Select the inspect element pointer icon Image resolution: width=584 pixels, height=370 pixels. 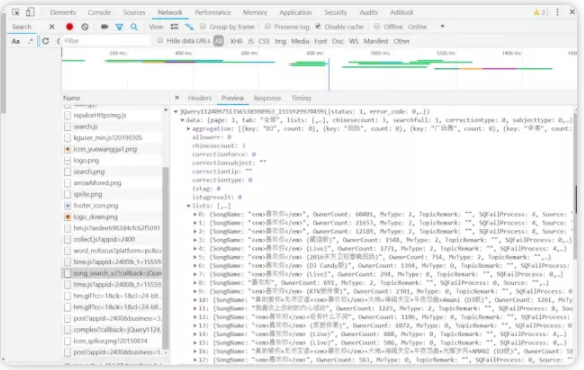[16, 12]
